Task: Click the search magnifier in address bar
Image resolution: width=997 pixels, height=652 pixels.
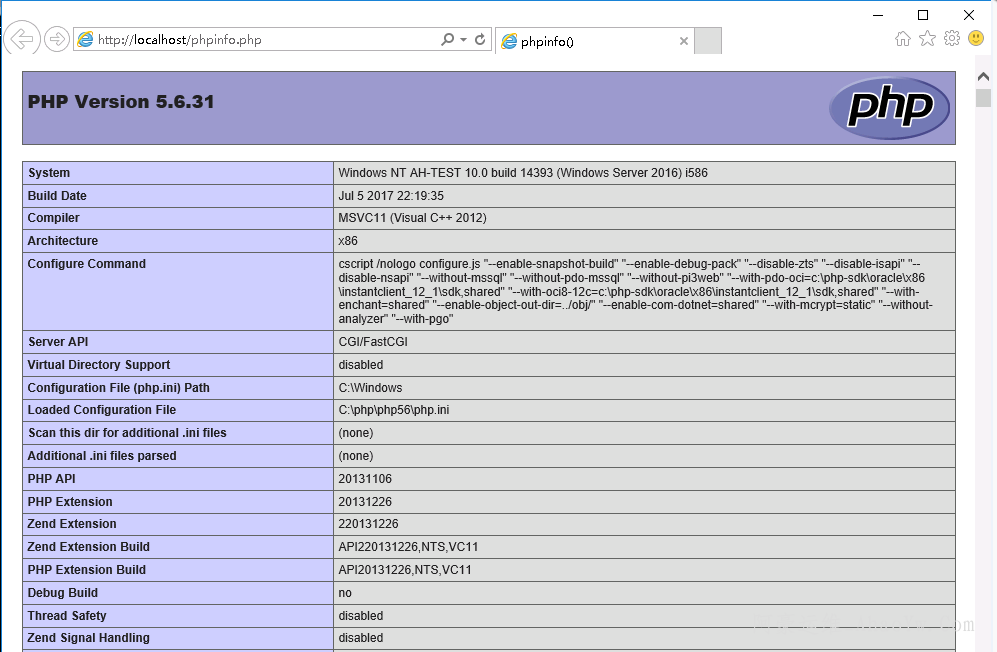Action: click(x=447, y=40)
